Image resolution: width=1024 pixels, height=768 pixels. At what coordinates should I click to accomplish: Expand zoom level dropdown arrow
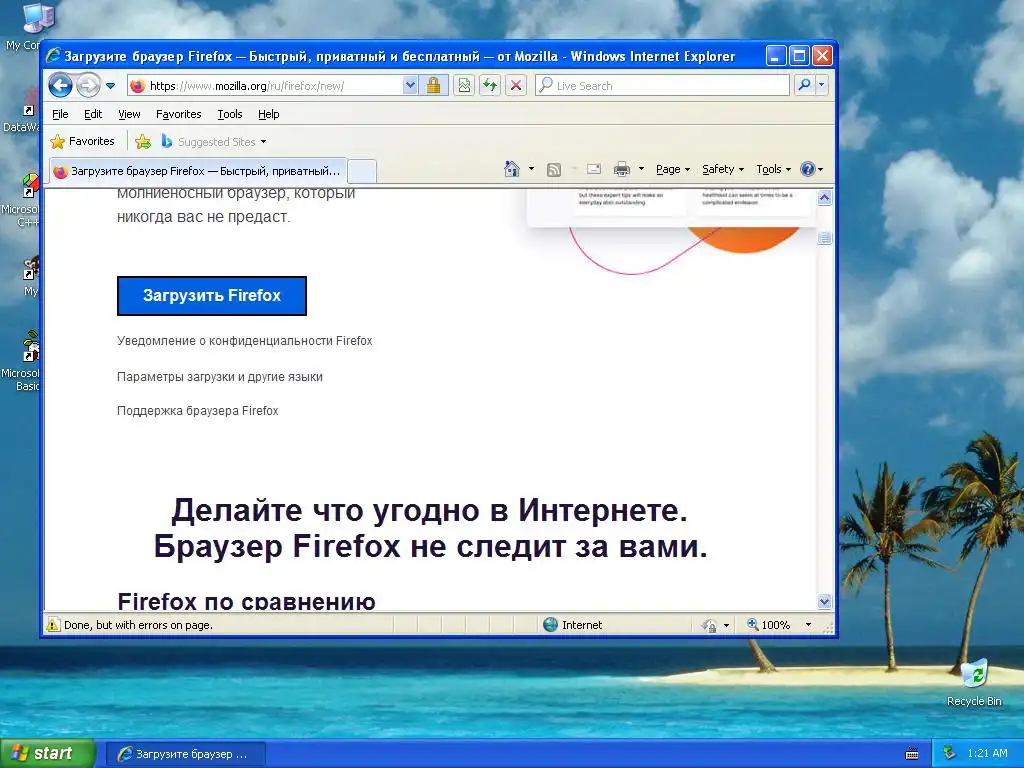808,625
